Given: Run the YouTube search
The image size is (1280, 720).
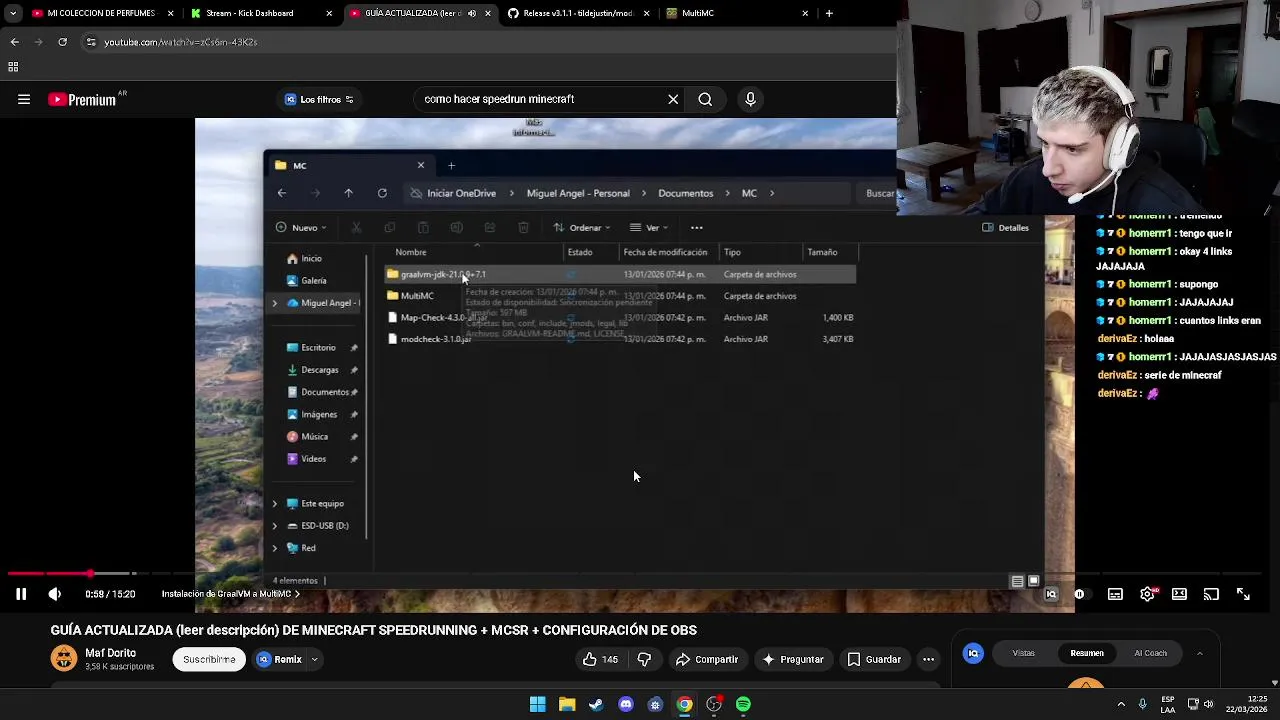Looking at the screenshot, I should [x=705, y=99].
